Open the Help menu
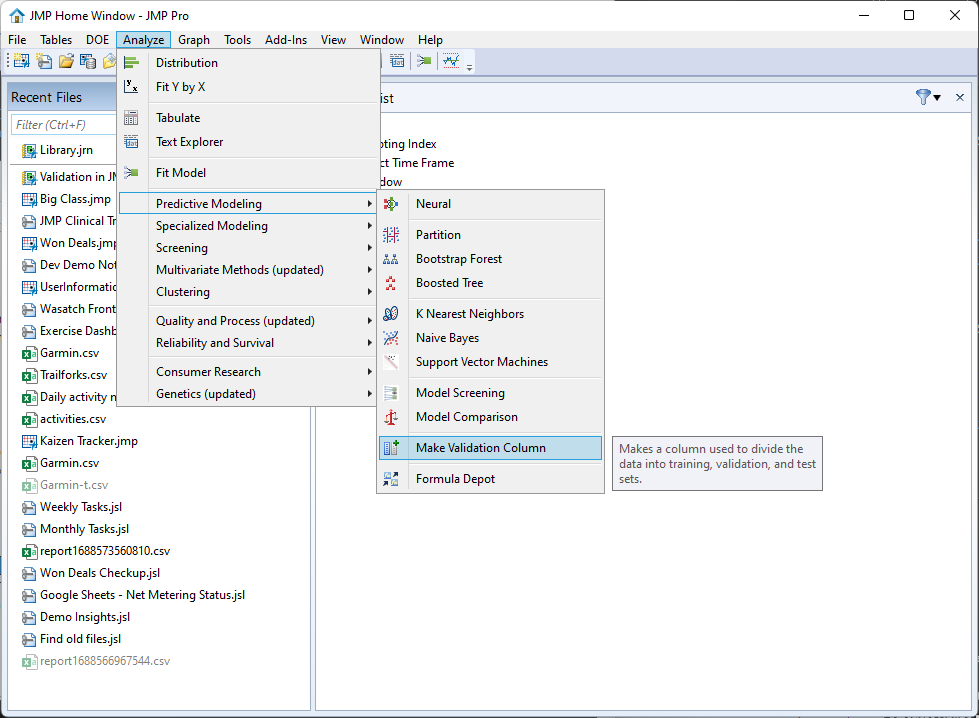Image resolution: width=979 pixels, height=718 pixels. pos(430,40)
